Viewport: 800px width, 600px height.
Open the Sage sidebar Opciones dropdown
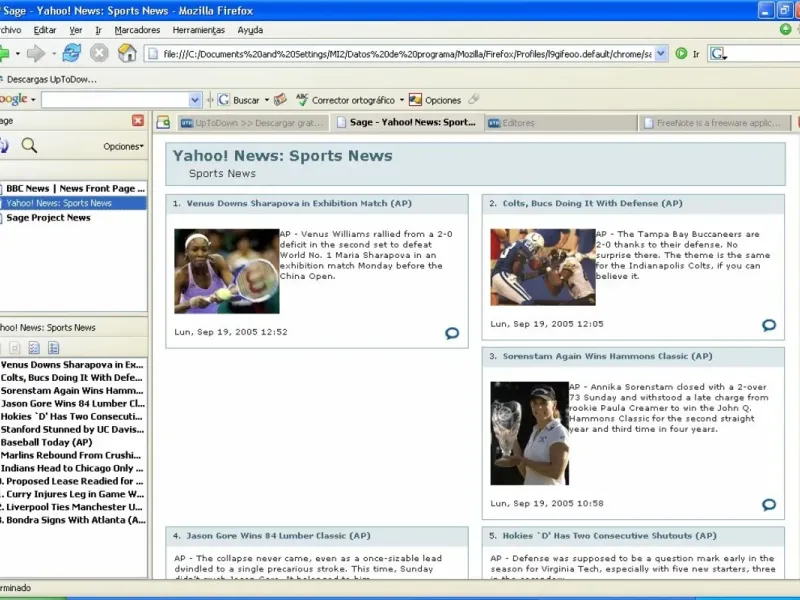[123, 146]
